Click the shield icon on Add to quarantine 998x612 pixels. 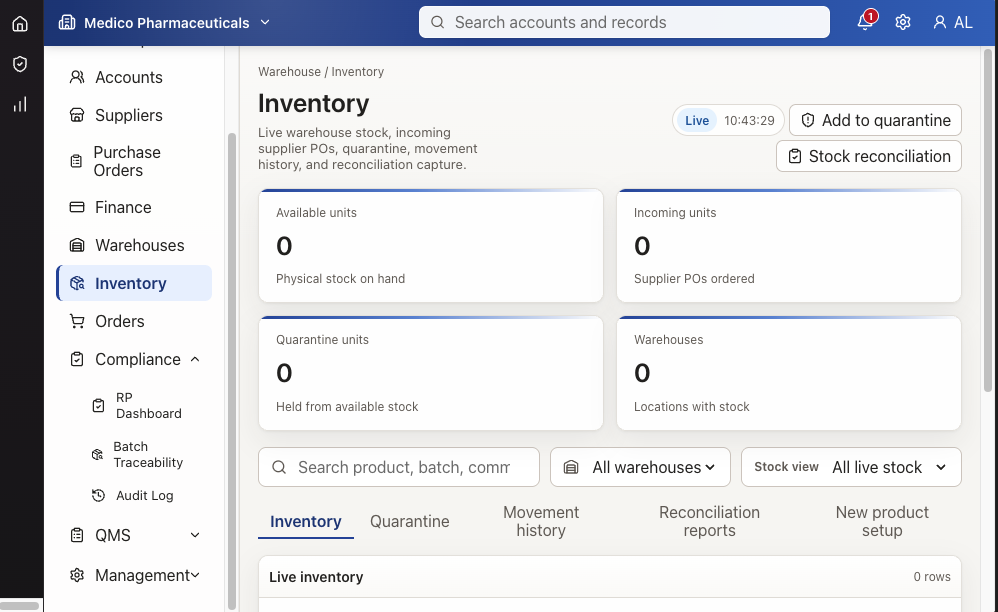[x=808, y=120]
